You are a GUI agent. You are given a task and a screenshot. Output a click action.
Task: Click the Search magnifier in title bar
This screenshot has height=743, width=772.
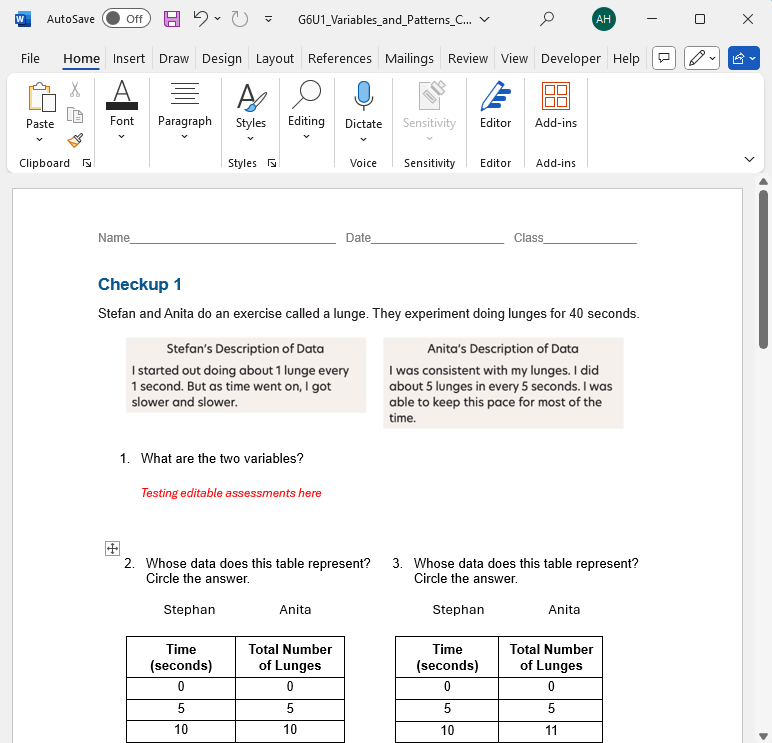coord(547,19)
